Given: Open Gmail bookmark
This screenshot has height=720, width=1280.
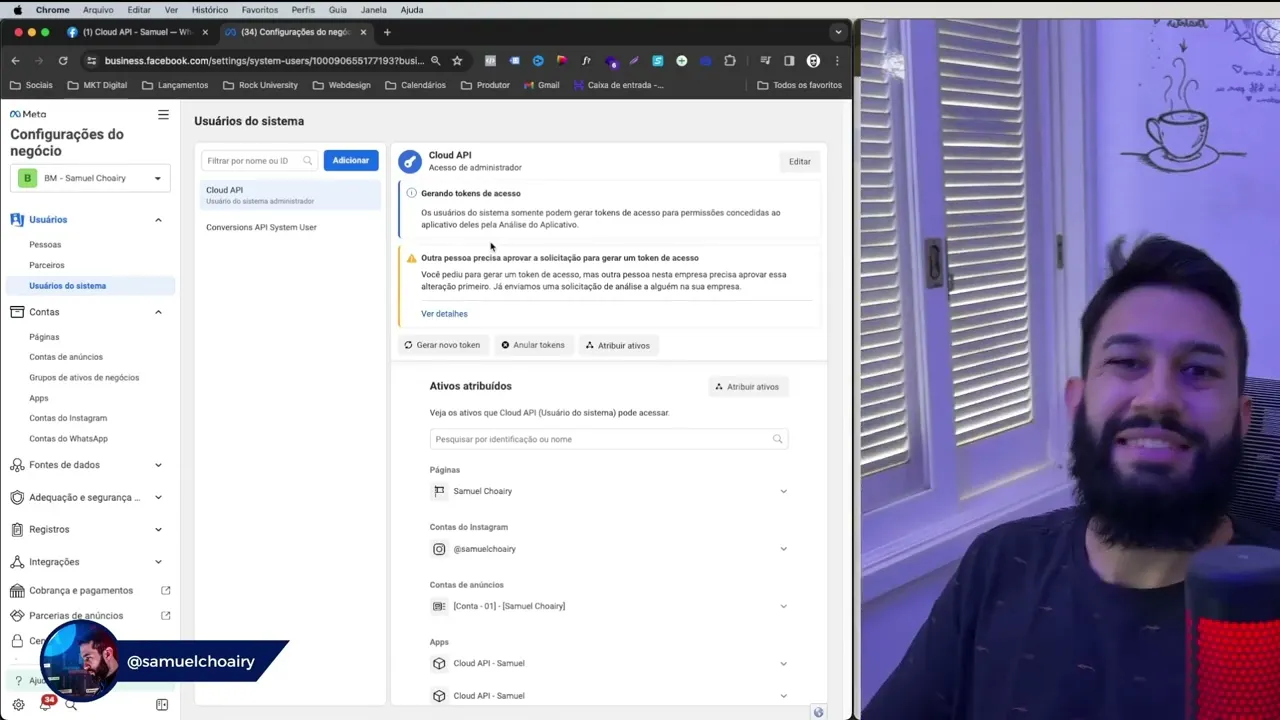Looking at the screenshot, I should pos(541,85).
